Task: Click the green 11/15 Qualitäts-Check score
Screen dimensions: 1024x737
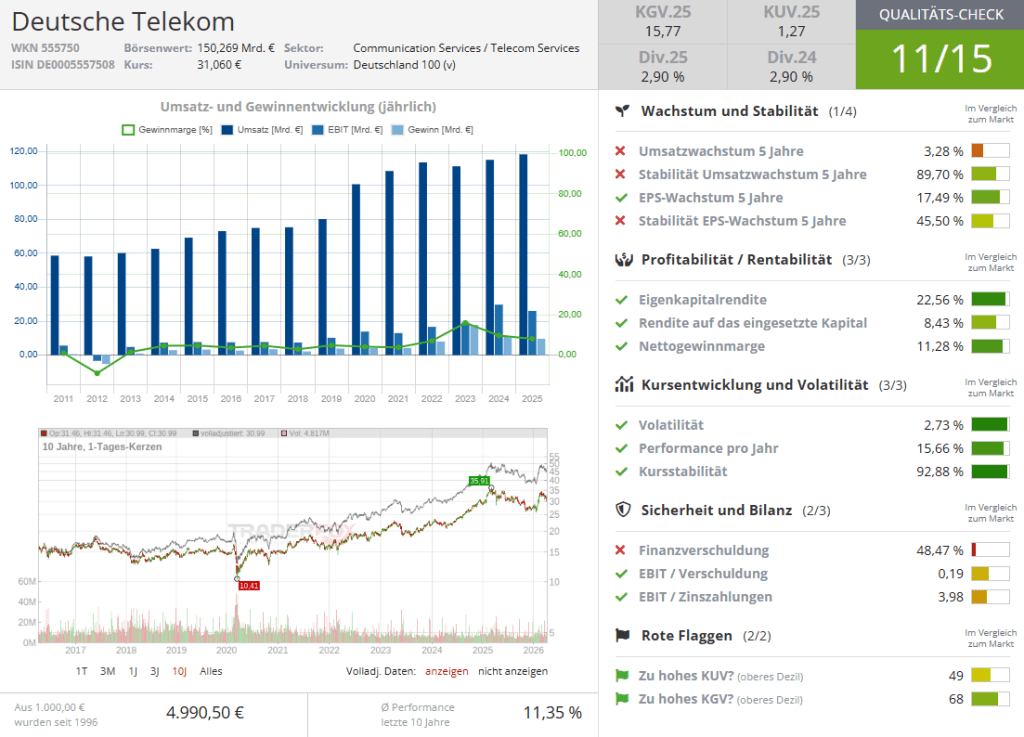Action: [939, 59]
